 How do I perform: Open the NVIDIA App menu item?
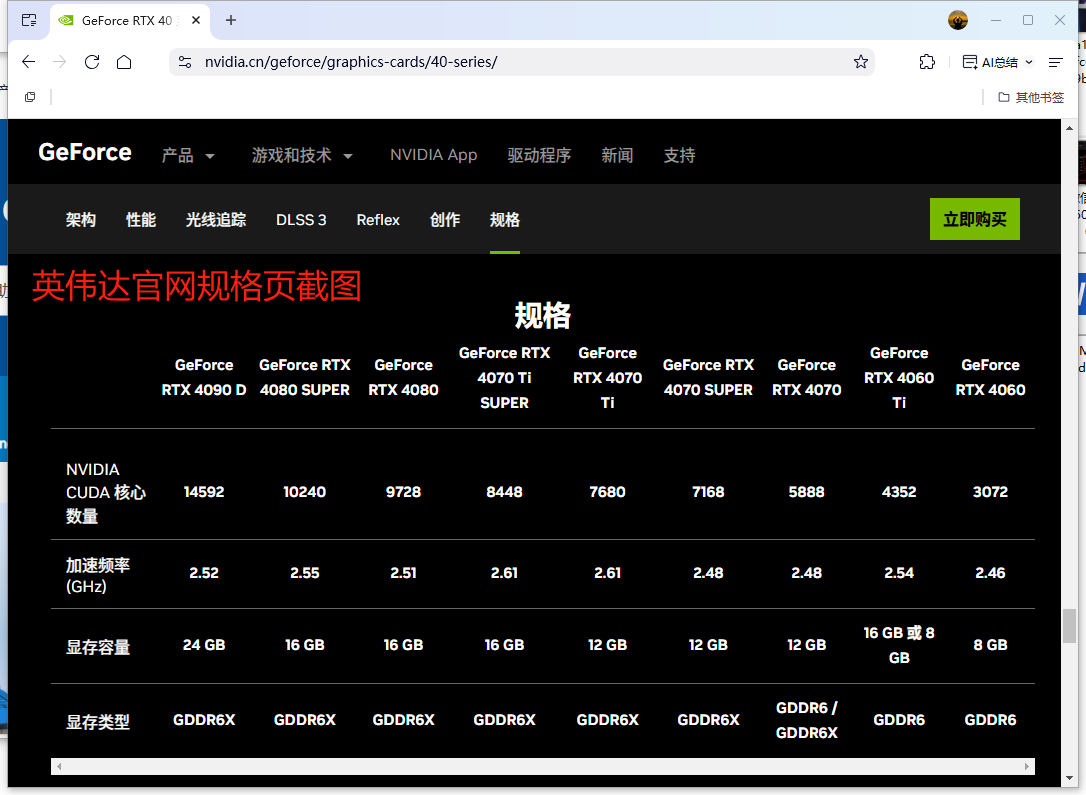434,155
